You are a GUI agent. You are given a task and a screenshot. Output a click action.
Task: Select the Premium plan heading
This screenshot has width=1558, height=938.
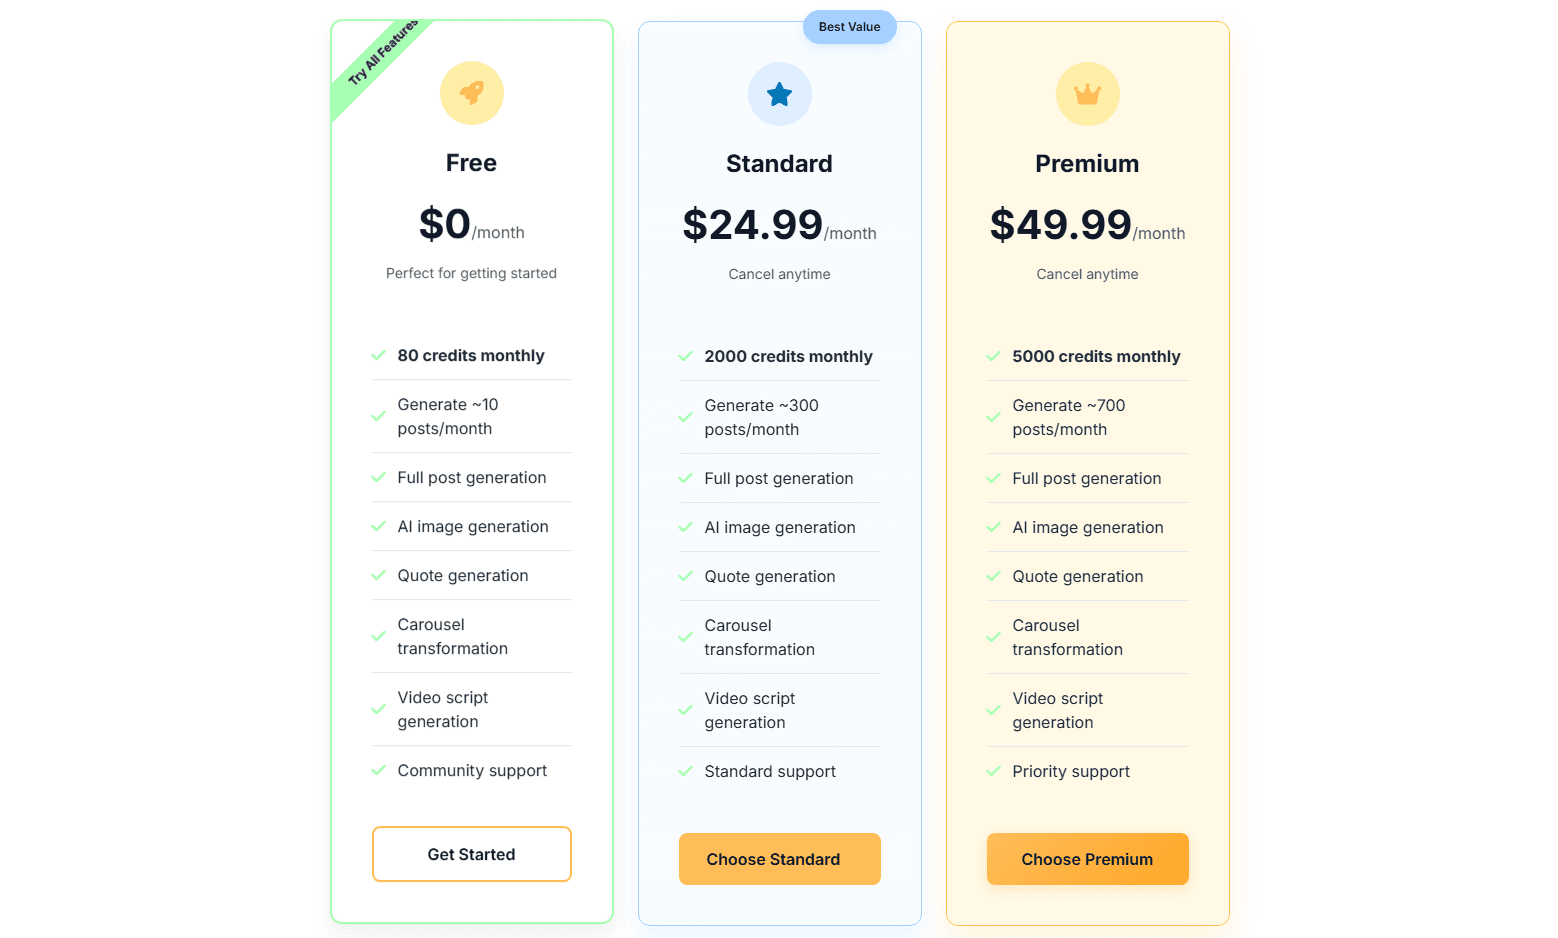click(1088, 164)
